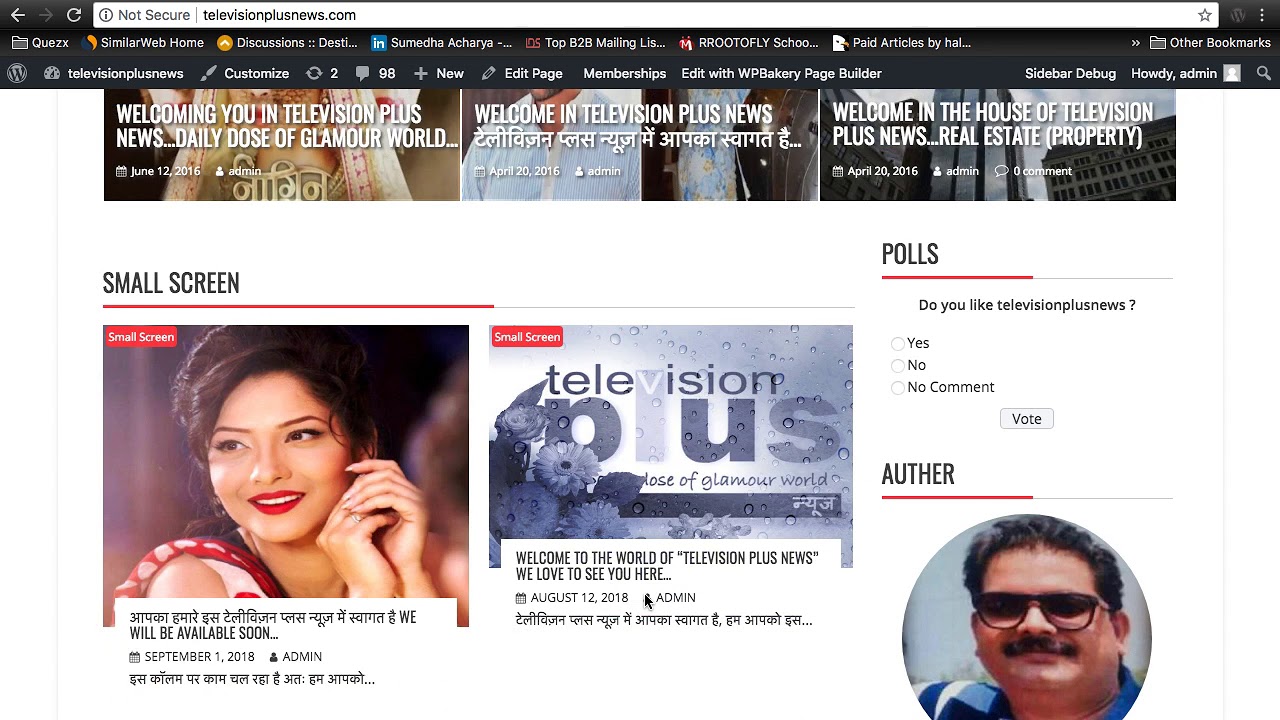Click the Small Screen tag on the actress photo
Viewport: 1280px width, 720px height.
click(x=141, y=337)
